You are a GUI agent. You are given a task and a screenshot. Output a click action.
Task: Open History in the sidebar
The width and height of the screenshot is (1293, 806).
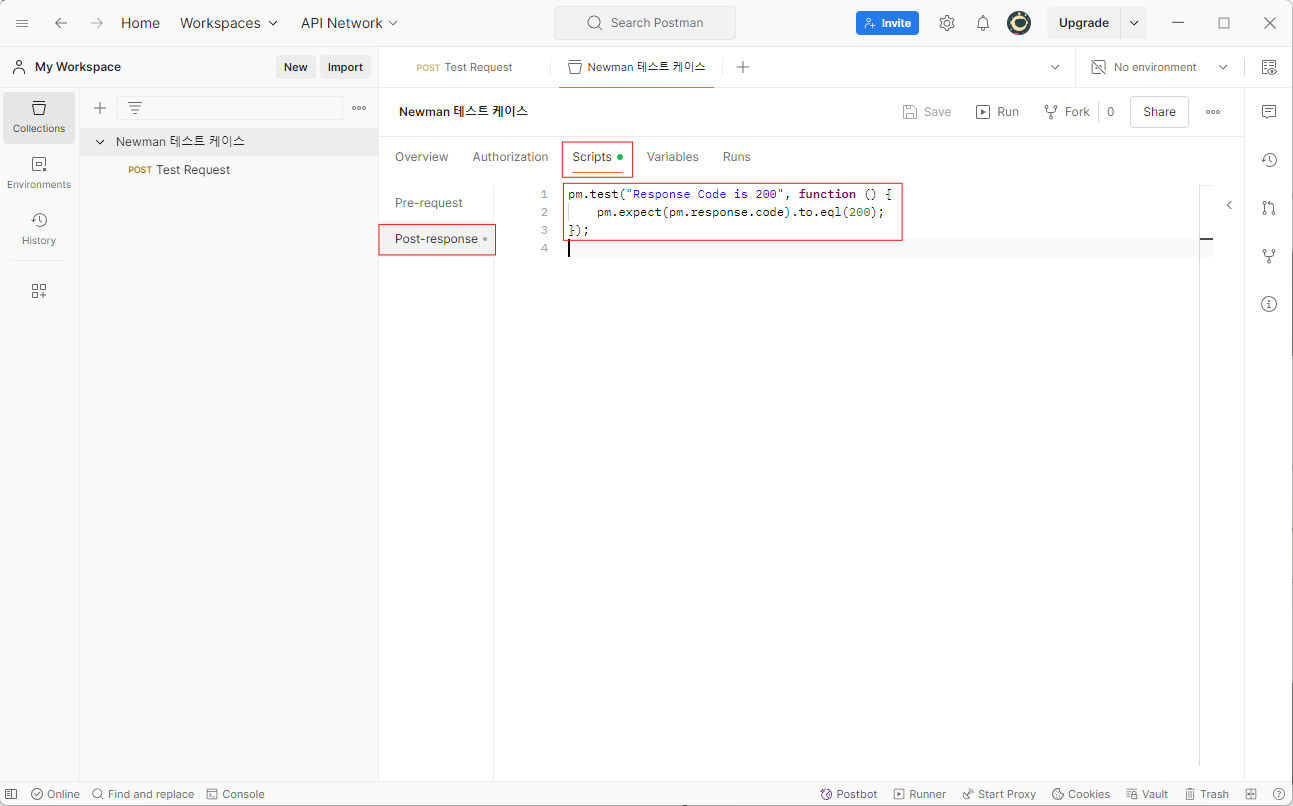click(39, 229)
